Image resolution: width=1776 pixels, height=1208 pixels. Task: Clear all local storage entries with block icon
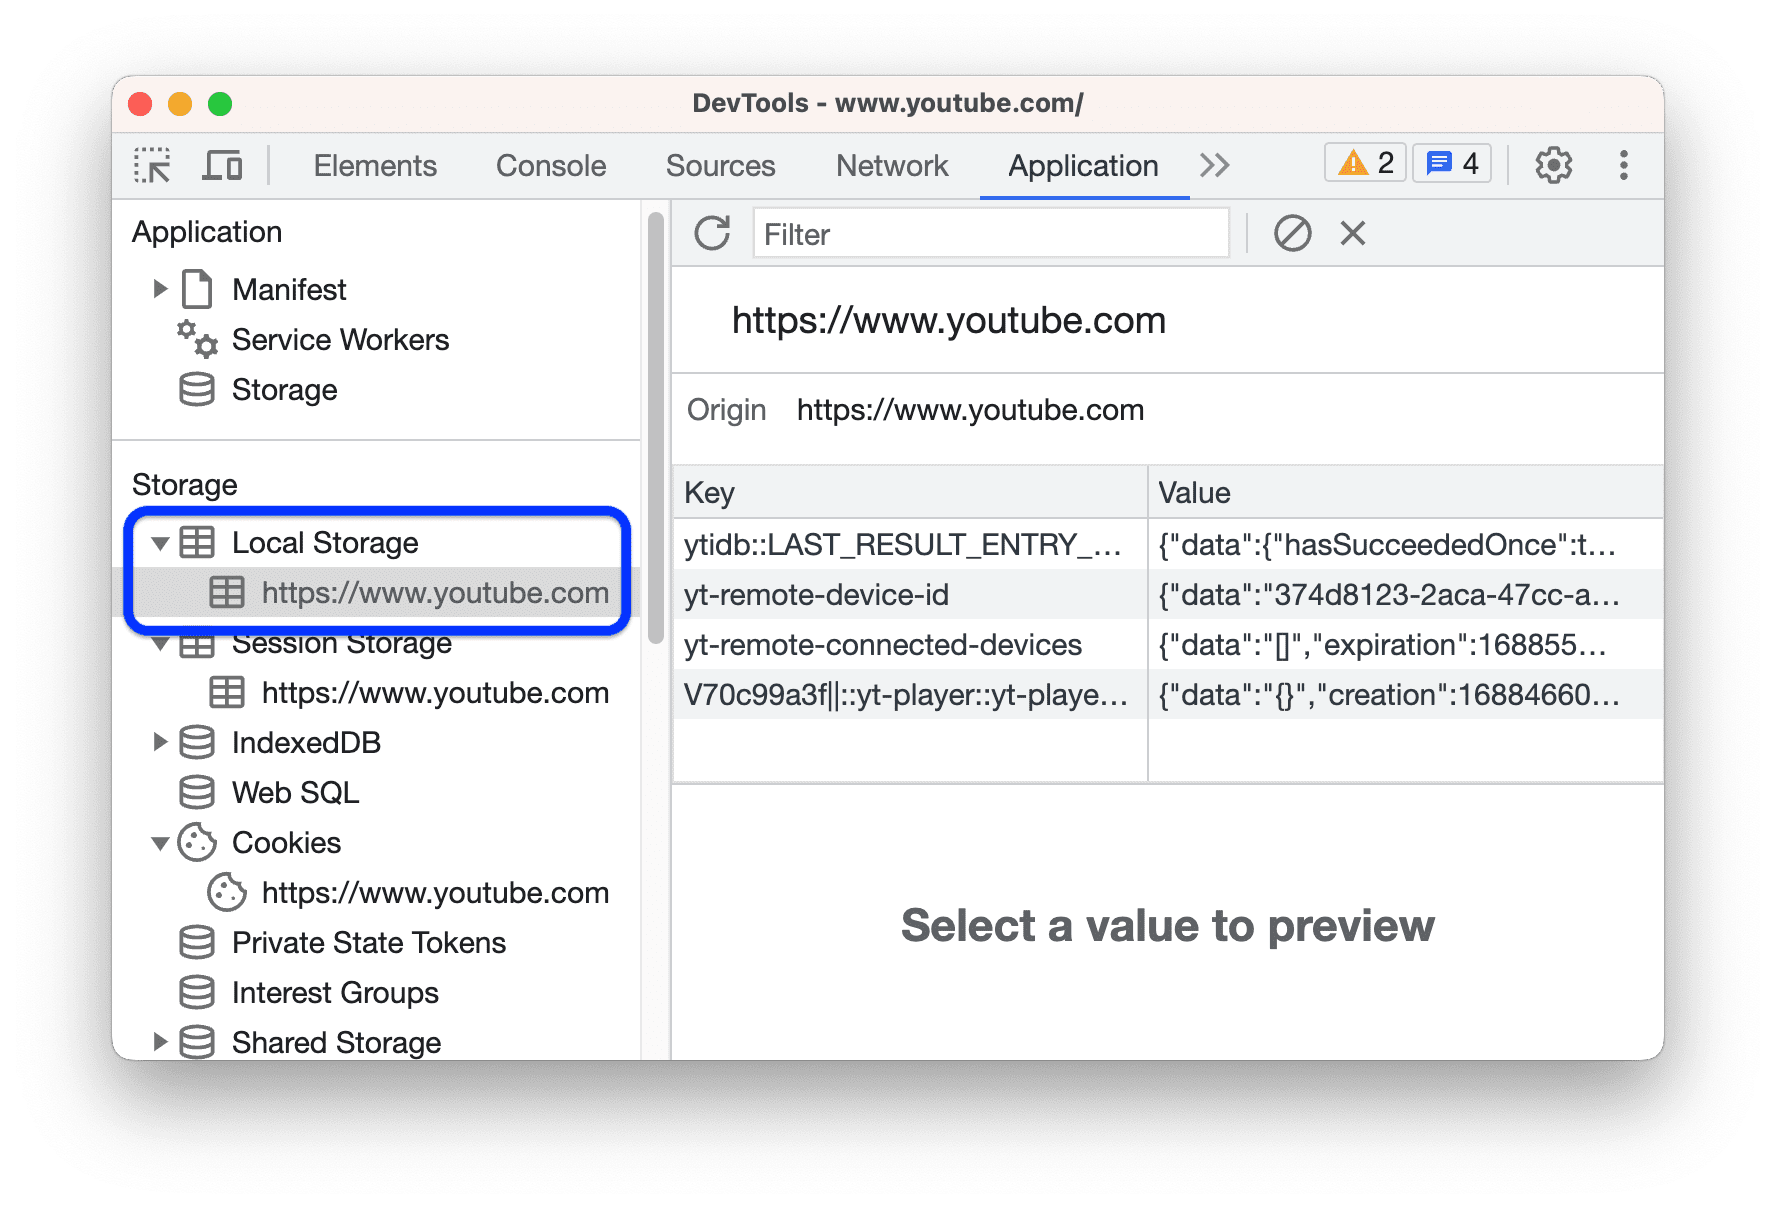coord(1294,233)
